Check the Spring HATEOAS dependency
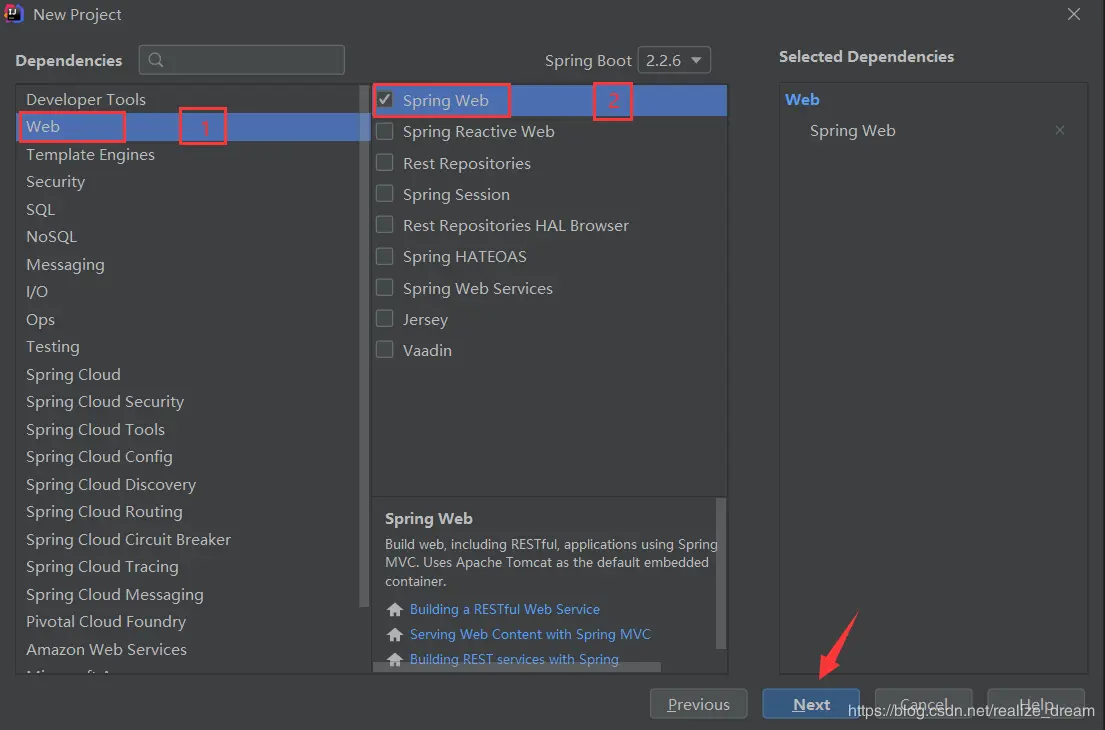1105x730 pixels. pos(385,256)
